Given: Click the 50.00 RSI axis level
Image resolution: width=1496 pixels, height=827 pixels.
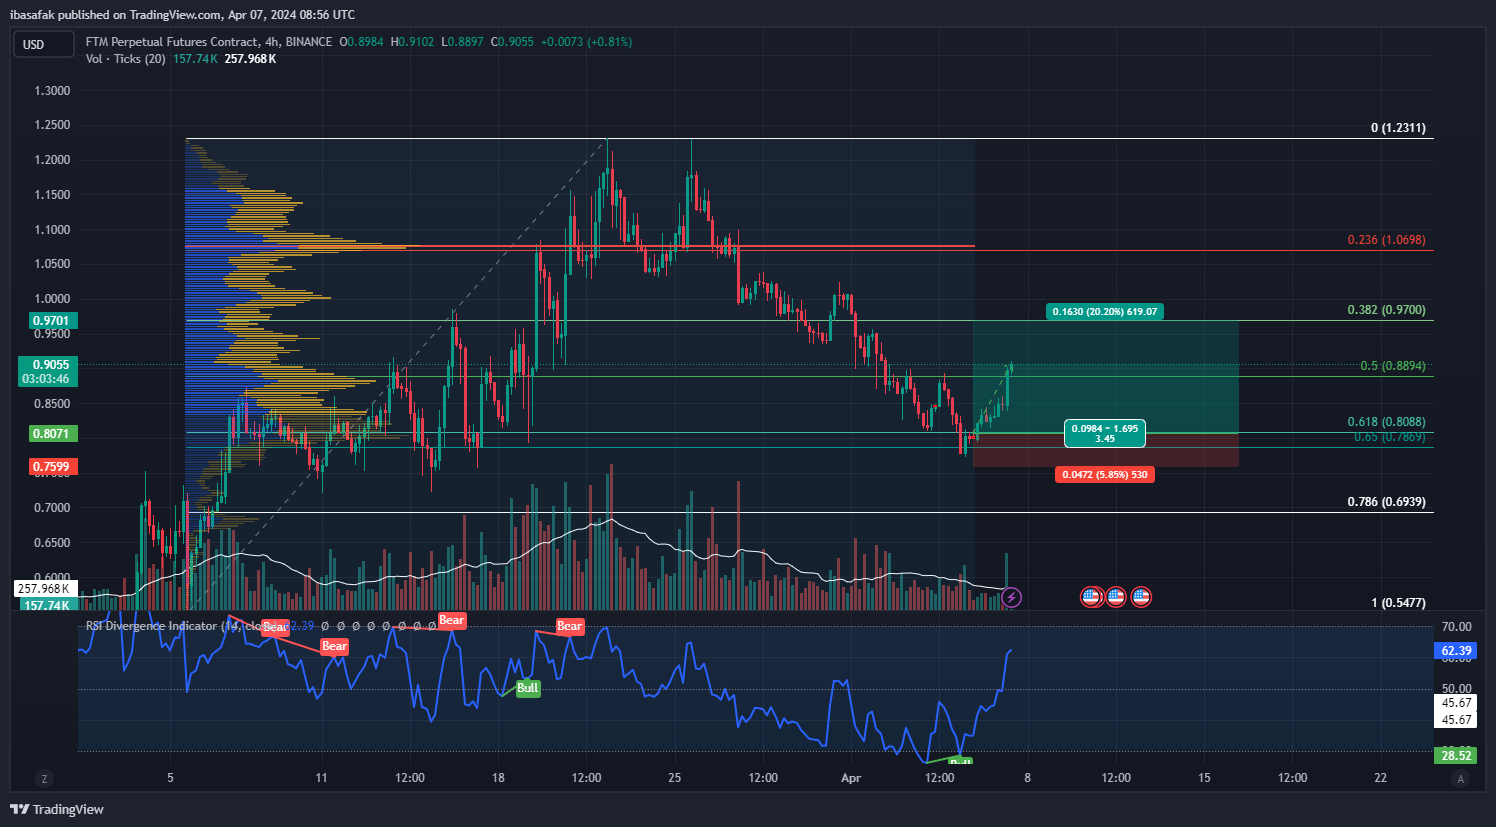Looking at the screenshot, I should click(1456, 689).
